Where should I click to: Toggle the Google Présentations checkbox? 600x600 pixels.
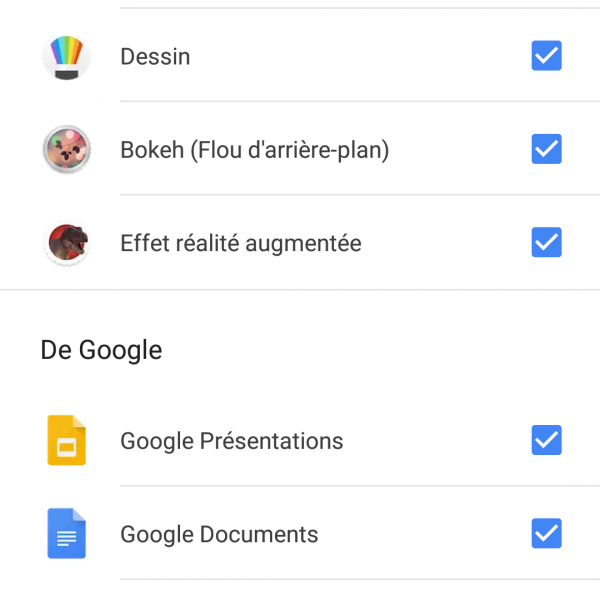(x=546, y=440)
